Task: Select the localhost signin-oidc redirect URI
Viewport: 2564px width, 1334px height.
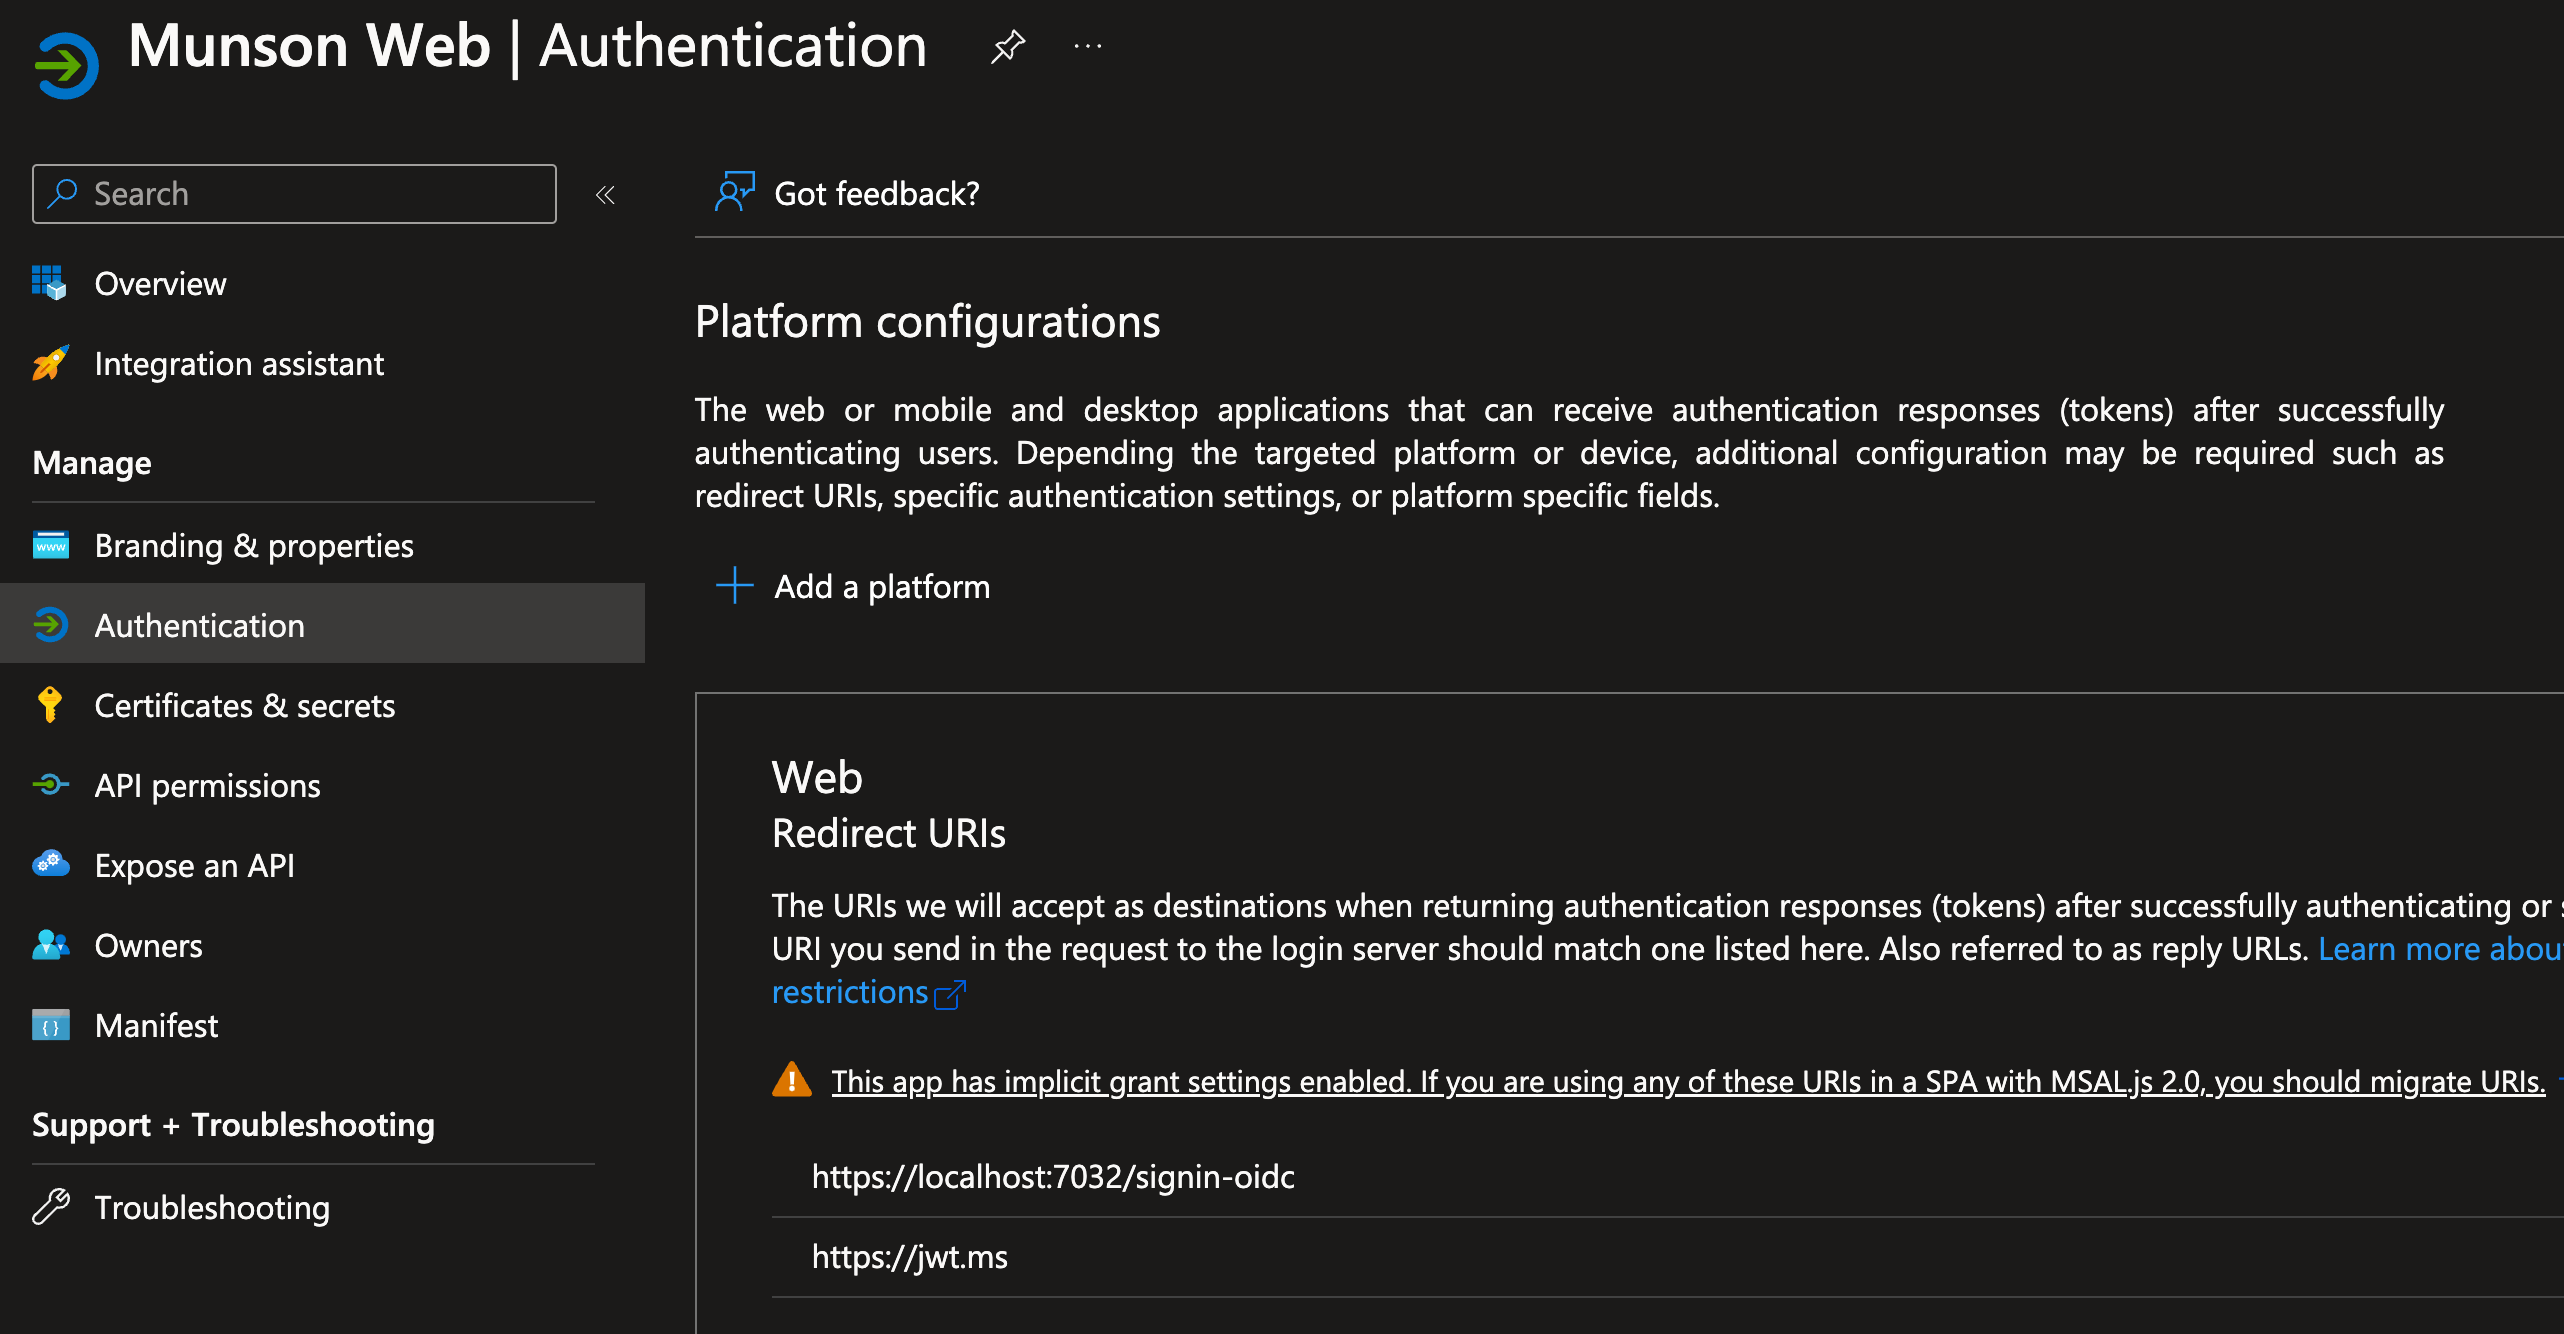Action: [x=1053, y=1177]
